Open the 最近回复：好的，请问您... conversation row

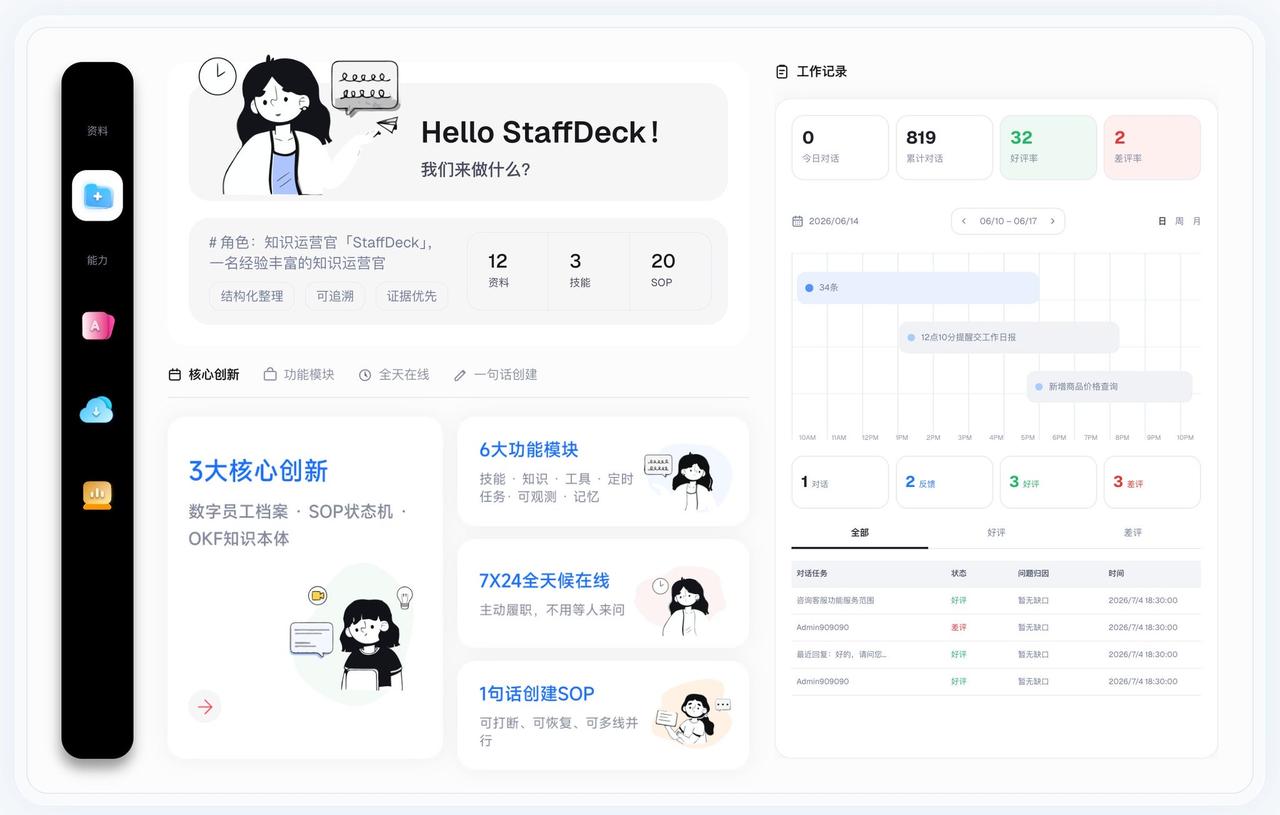[x=996, y=655]
